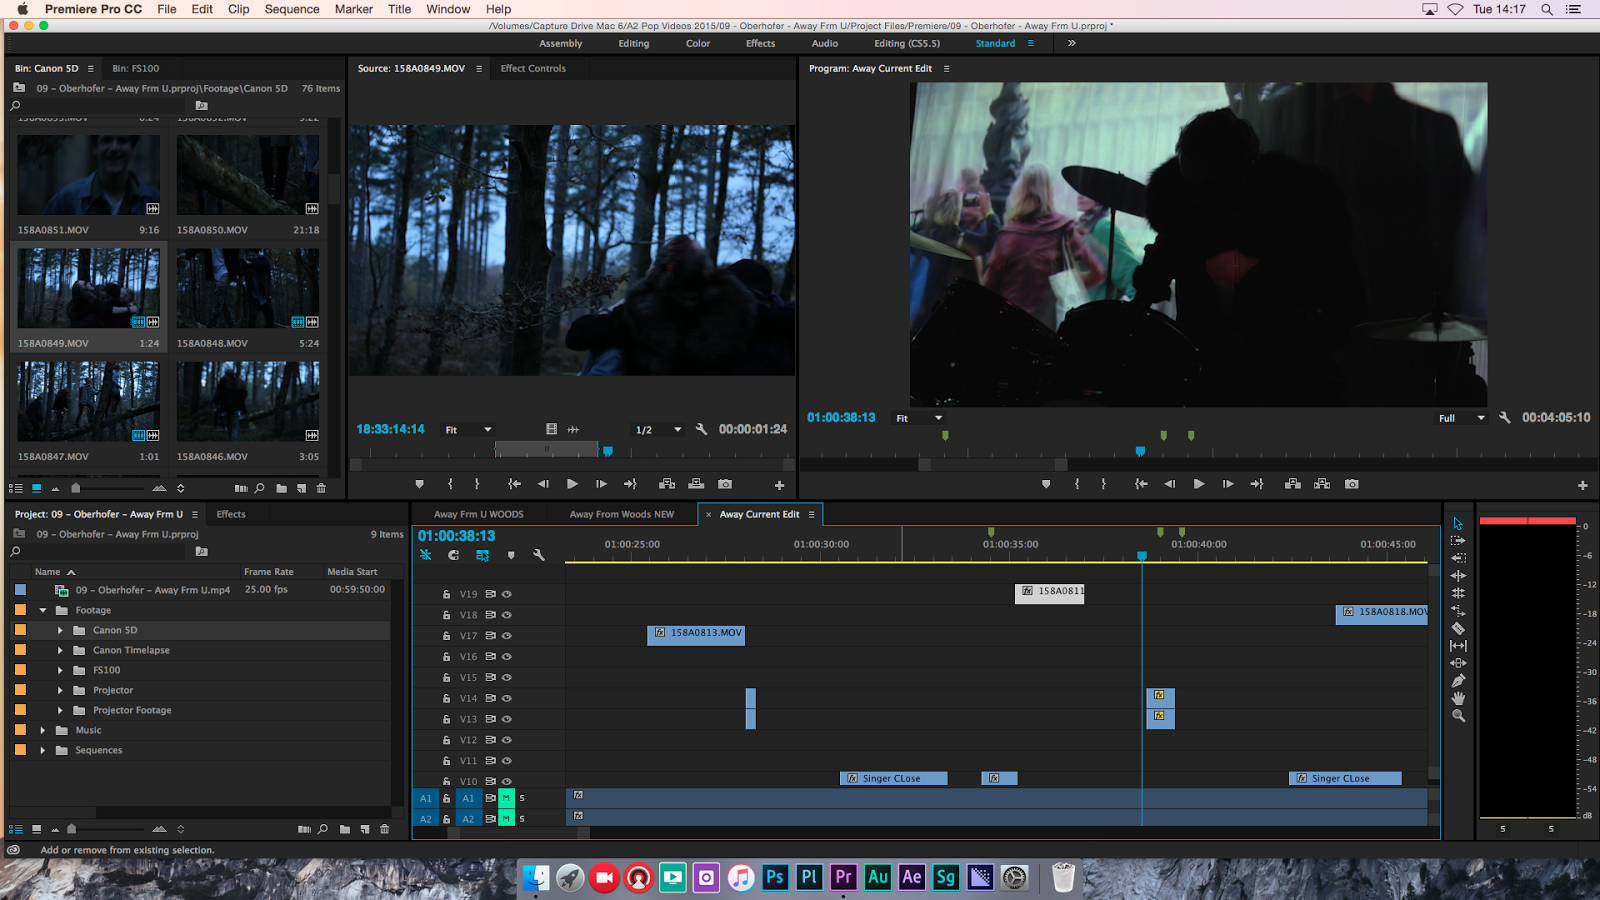
Task: Toggle visibility eye for track V19
Action: (507, 594)
